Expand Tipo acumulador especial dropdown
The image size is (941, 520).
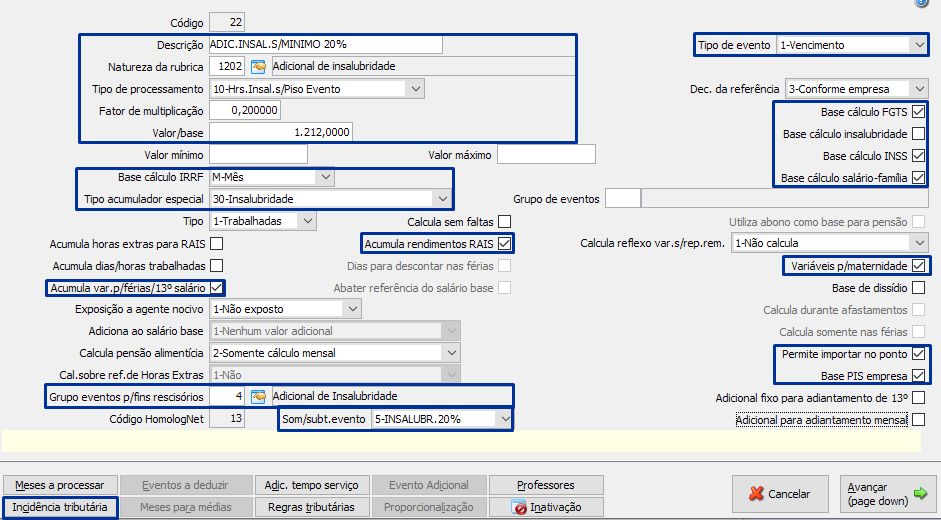coord(330,199)
